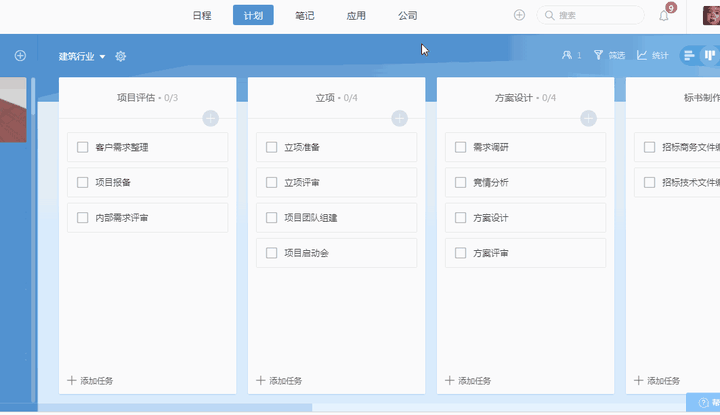720x415 pixels.
Task: Open the 项目启动会 task card title
Action: click(306, 253)
